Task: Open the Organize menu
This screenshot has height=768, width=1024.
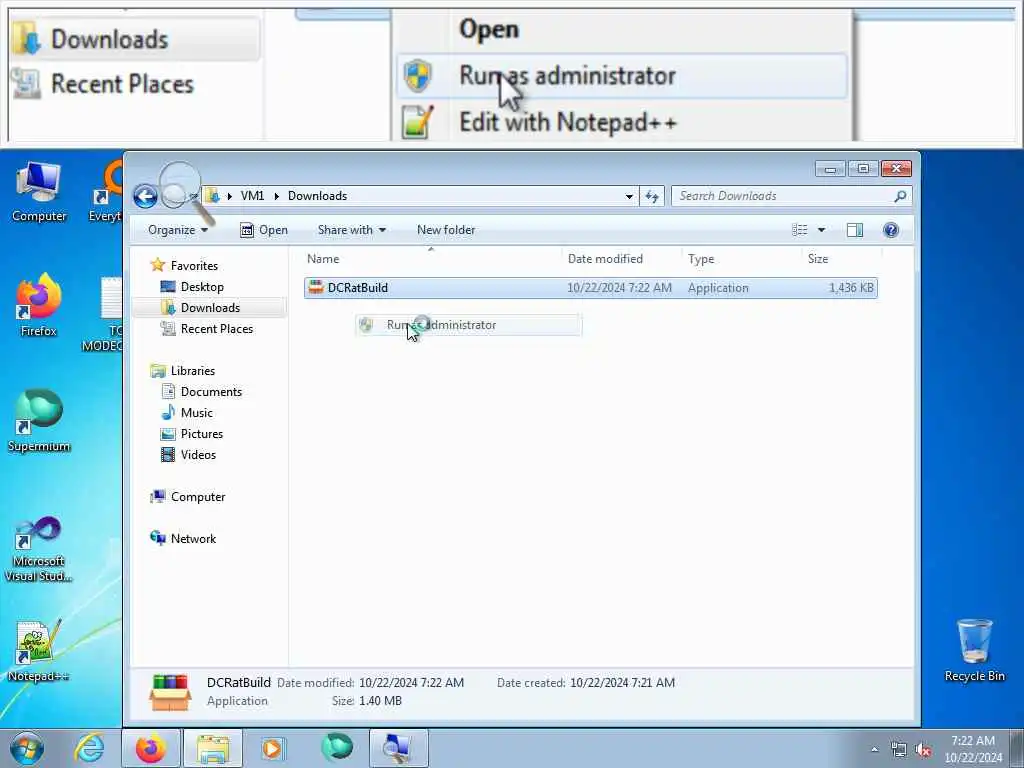Action: (x=178, y=230)
